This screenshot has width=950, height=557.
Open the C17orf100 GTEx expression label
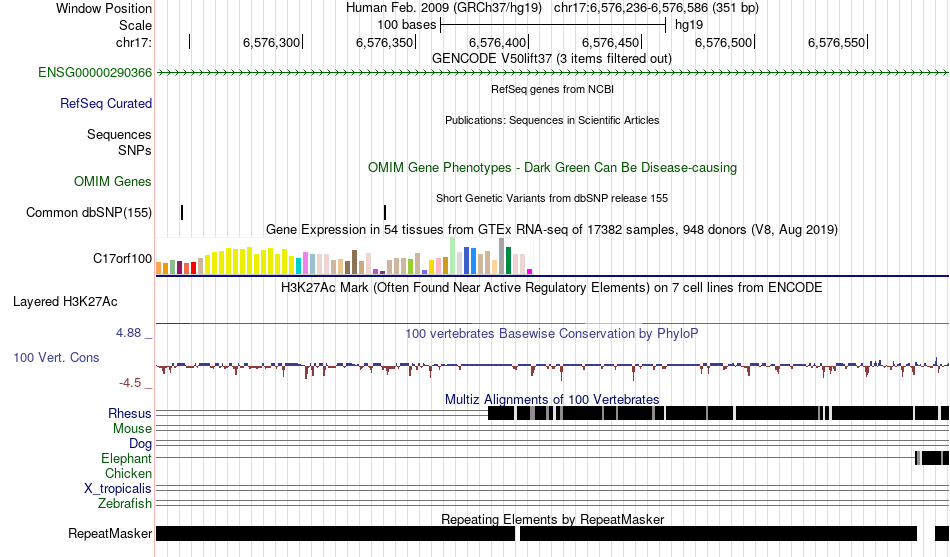(122, 259)
